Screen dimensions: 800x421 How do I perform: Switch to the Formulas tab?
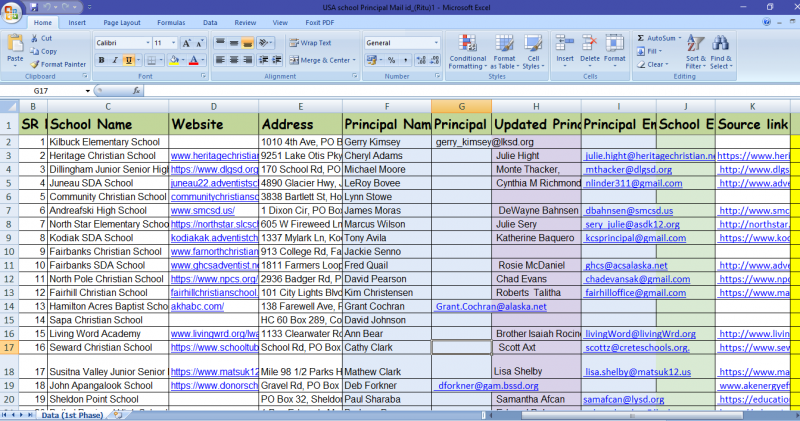(171, 23)
